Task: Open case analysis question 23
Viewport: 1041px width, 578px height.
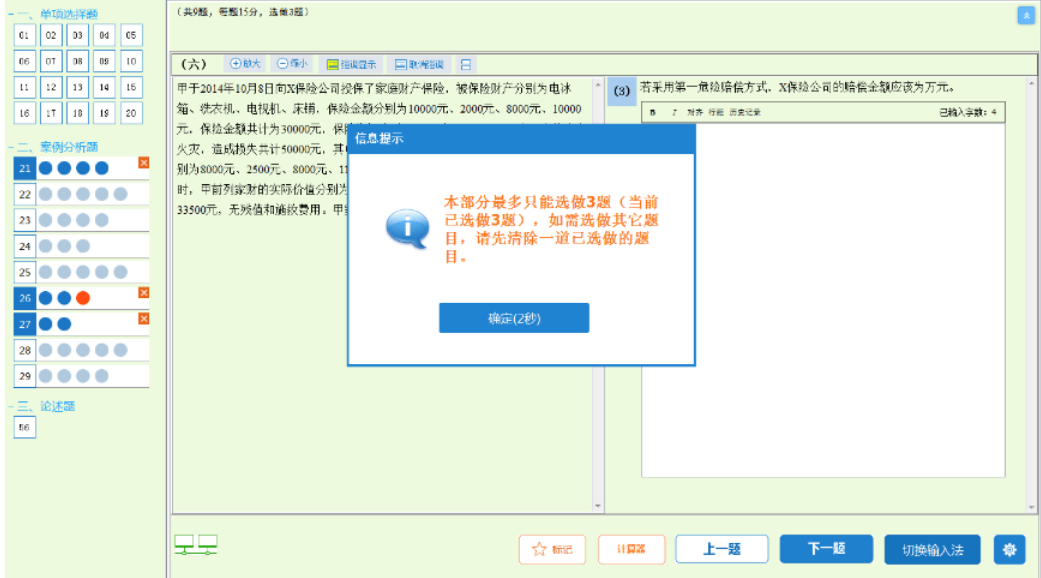Action: coord(25,220)
